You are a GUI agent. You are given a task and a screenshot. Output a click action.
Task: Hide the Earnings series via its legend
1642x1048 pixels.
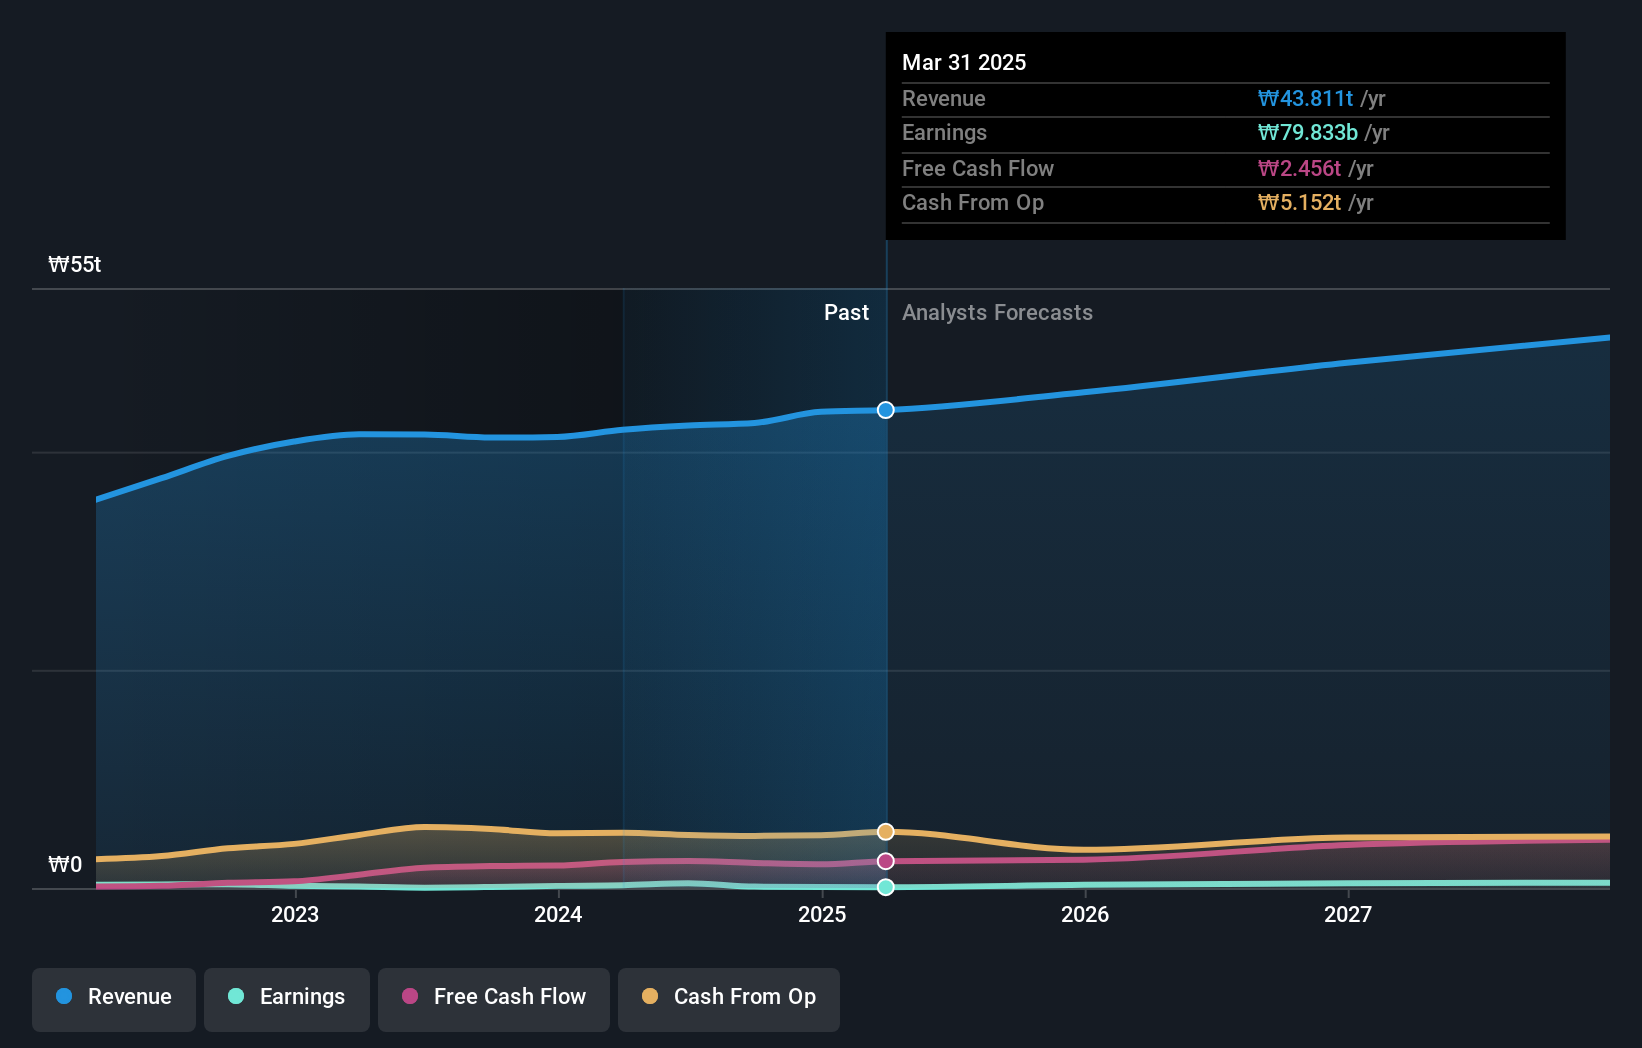click(x=287, y=997)
